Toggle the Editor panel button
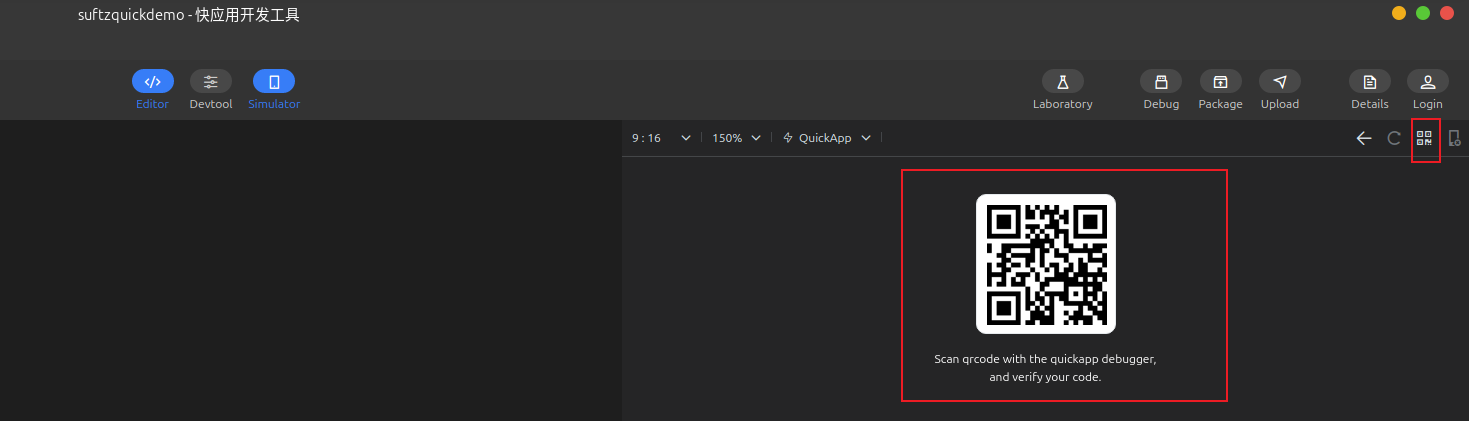This screenshot has height=421, width=1469. coord(152,82)
